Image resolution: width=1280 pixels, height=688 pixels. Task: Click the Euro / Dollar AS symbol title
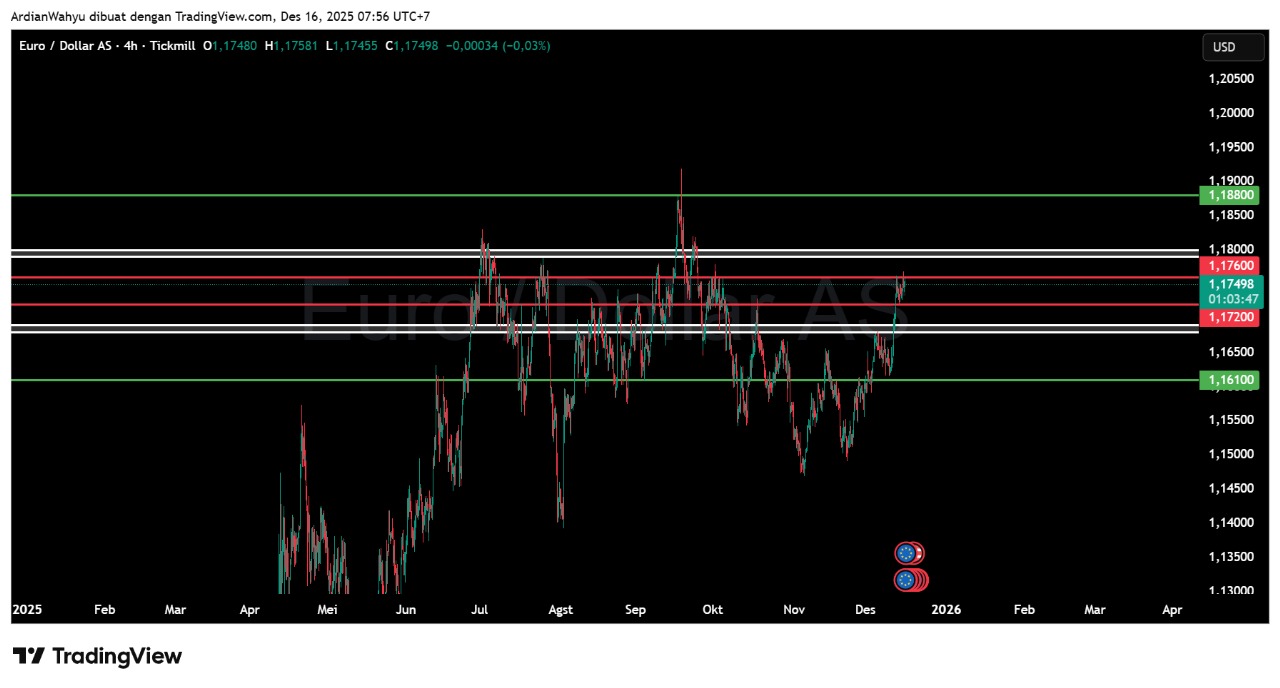click(x=66, y=46)
